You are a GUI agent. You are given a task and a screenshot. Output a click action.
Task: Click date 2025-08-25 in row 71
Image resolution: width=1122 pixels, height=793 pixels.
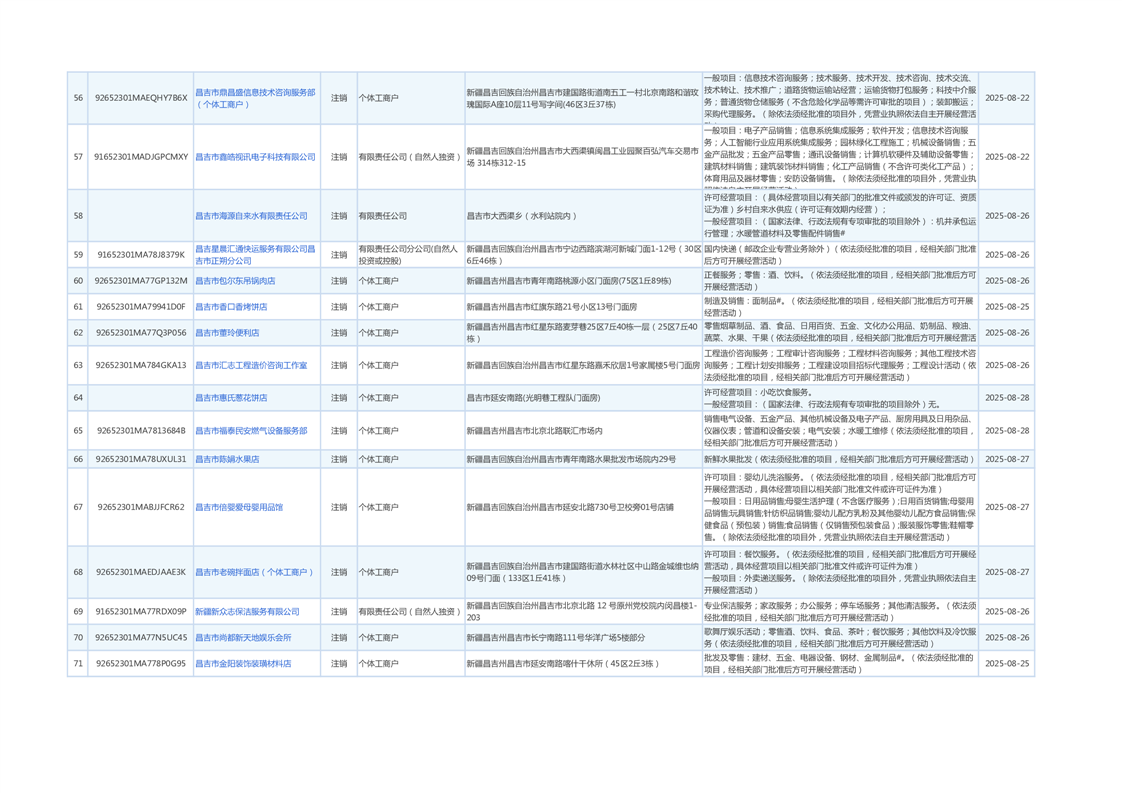1007,663
